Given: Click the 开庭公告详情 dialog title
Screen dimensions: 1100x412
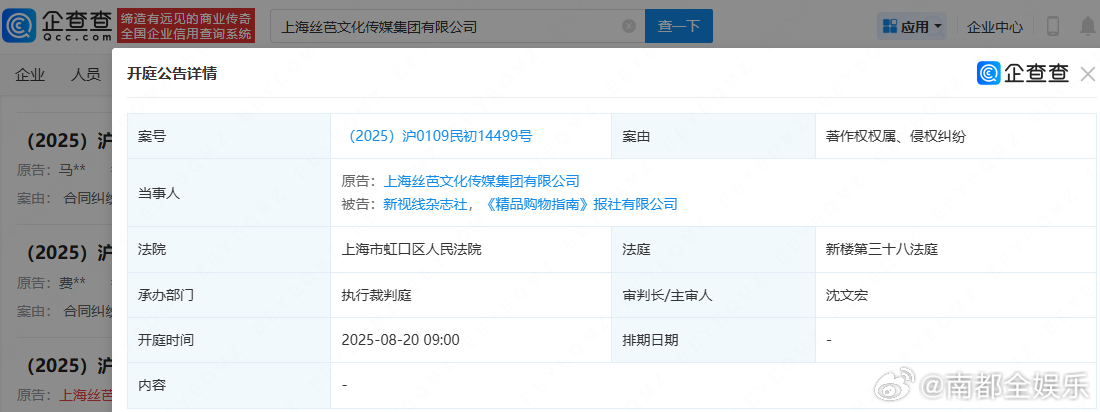Looking at the screenshot, I should 172,74.
